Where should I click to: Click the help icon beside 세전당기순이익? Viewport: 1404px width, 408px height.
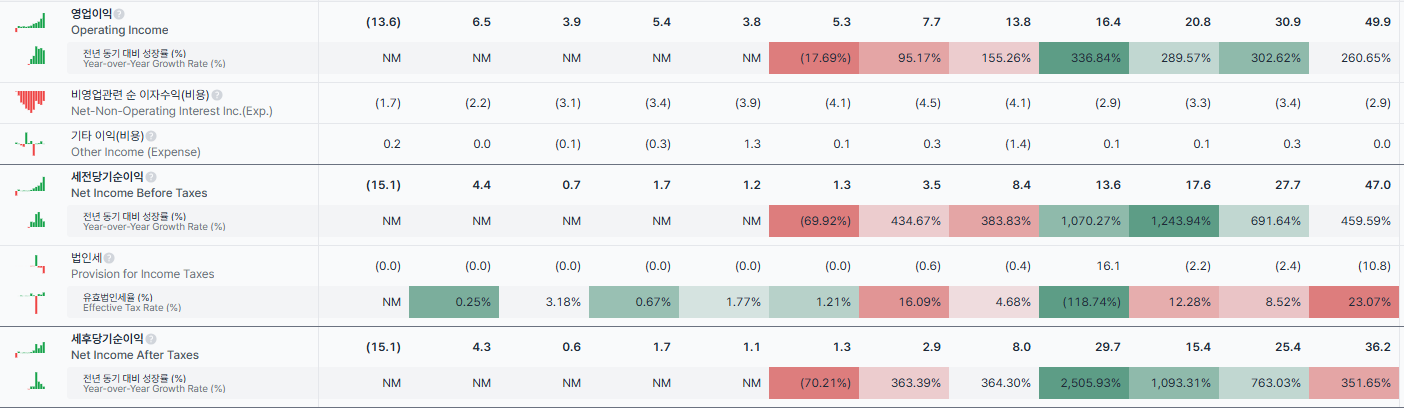150,177
